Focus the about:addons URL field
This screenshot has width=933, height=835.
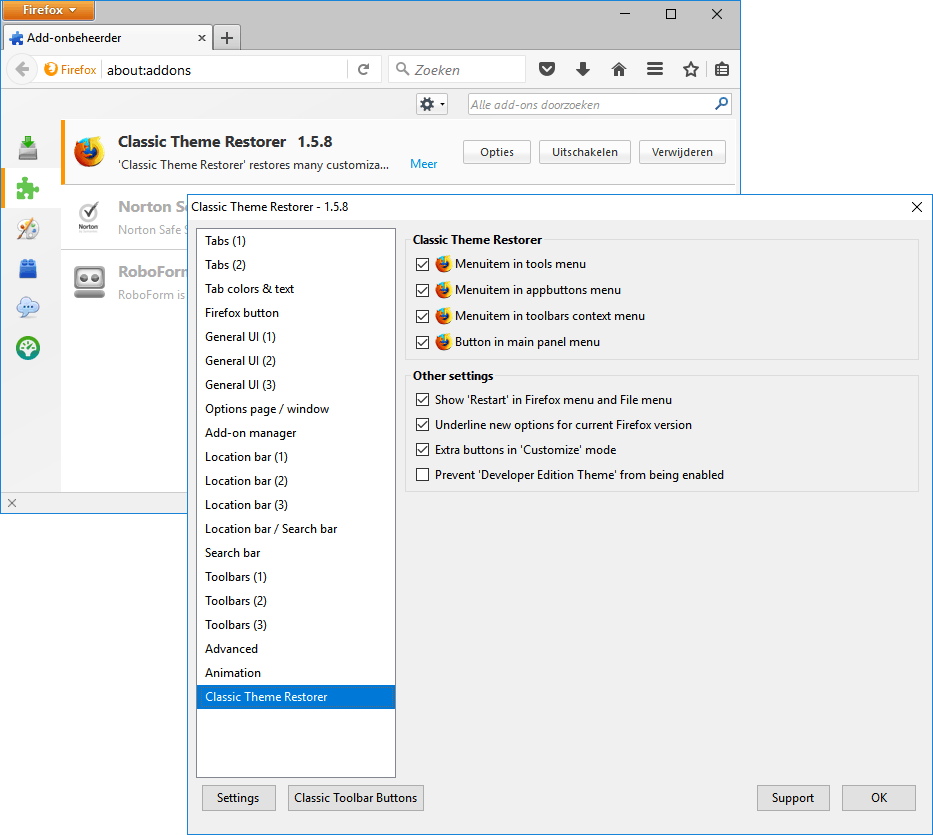tap(224, 70)
